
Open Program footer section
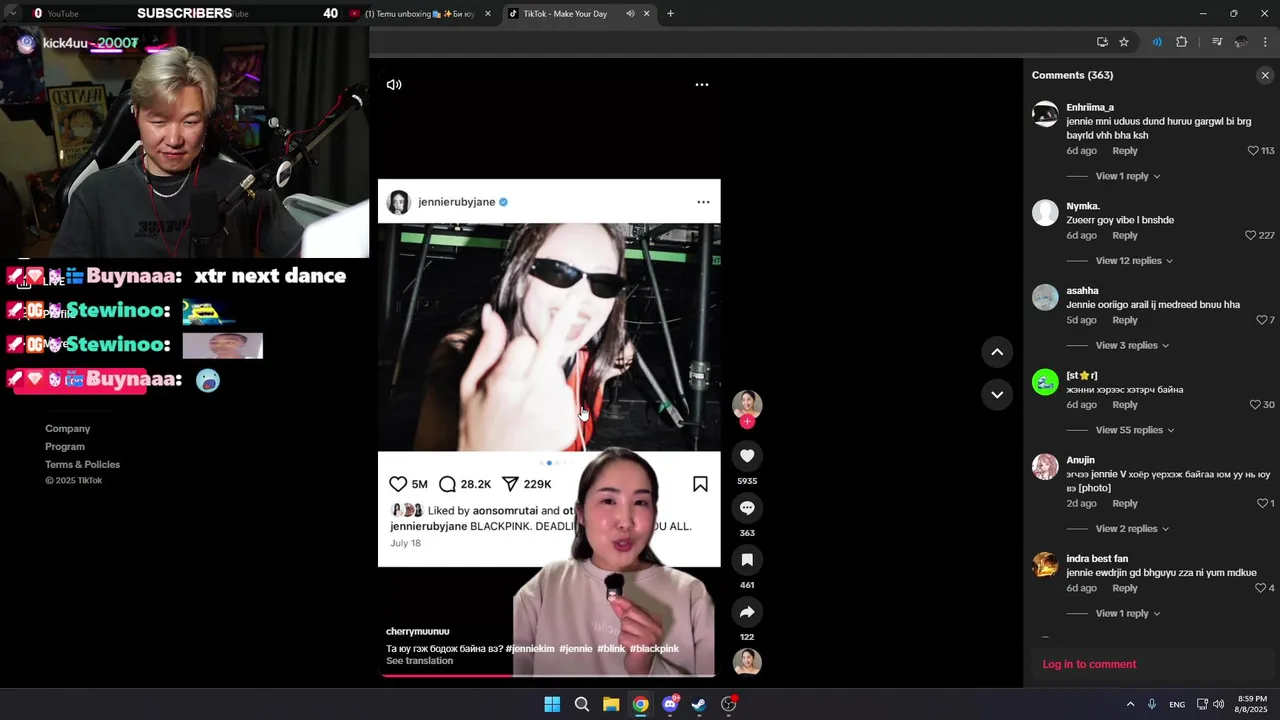(x=65, y=447)
